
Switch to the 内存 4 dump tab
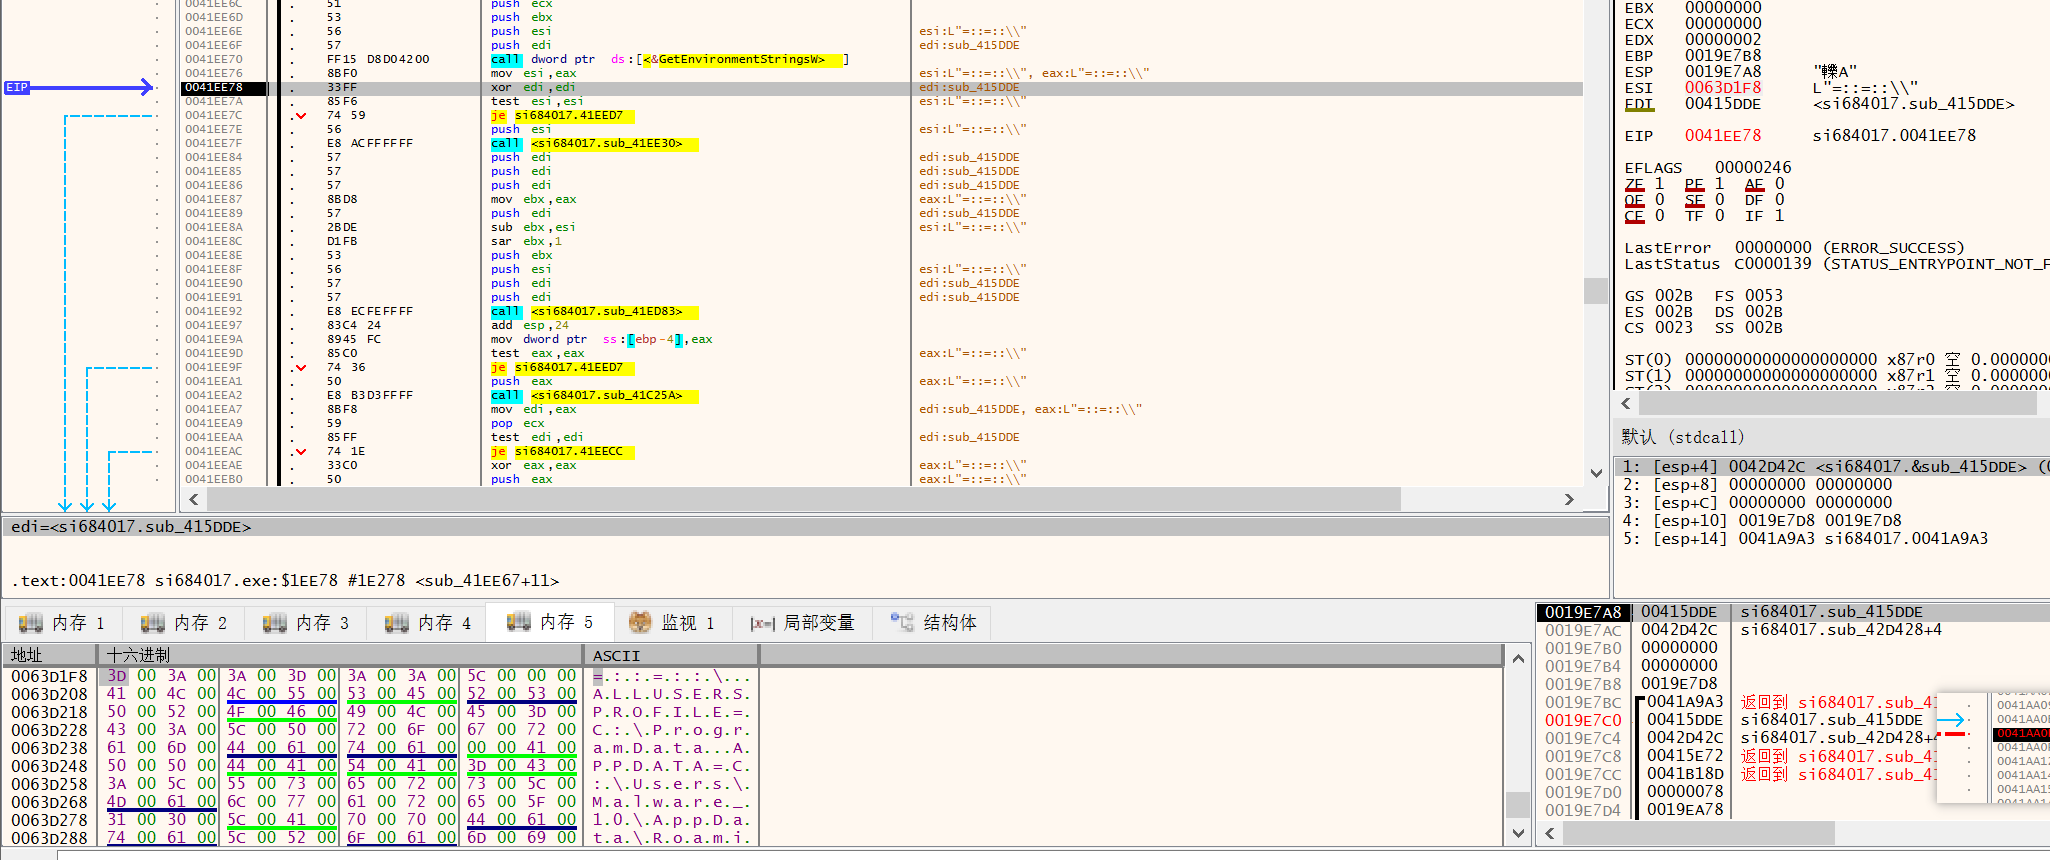coord(428,623)
